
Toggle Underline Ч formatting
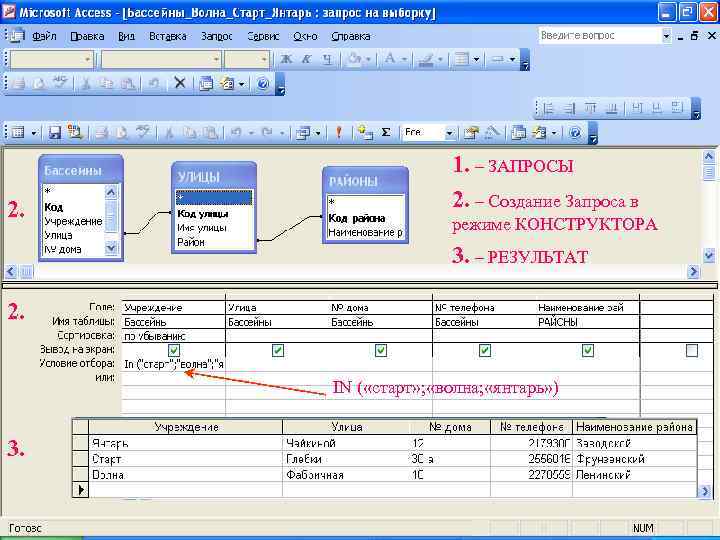[x=326, y=59]
